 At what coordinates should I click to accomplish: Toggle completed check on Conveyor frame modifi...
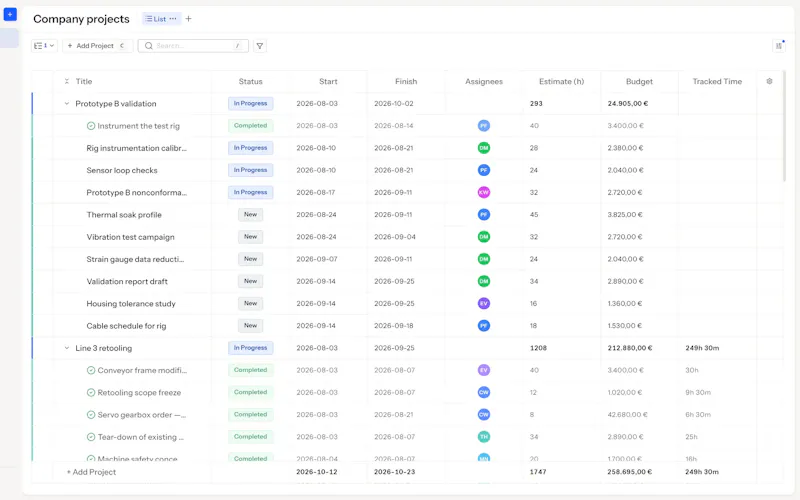tap(91, 370)
